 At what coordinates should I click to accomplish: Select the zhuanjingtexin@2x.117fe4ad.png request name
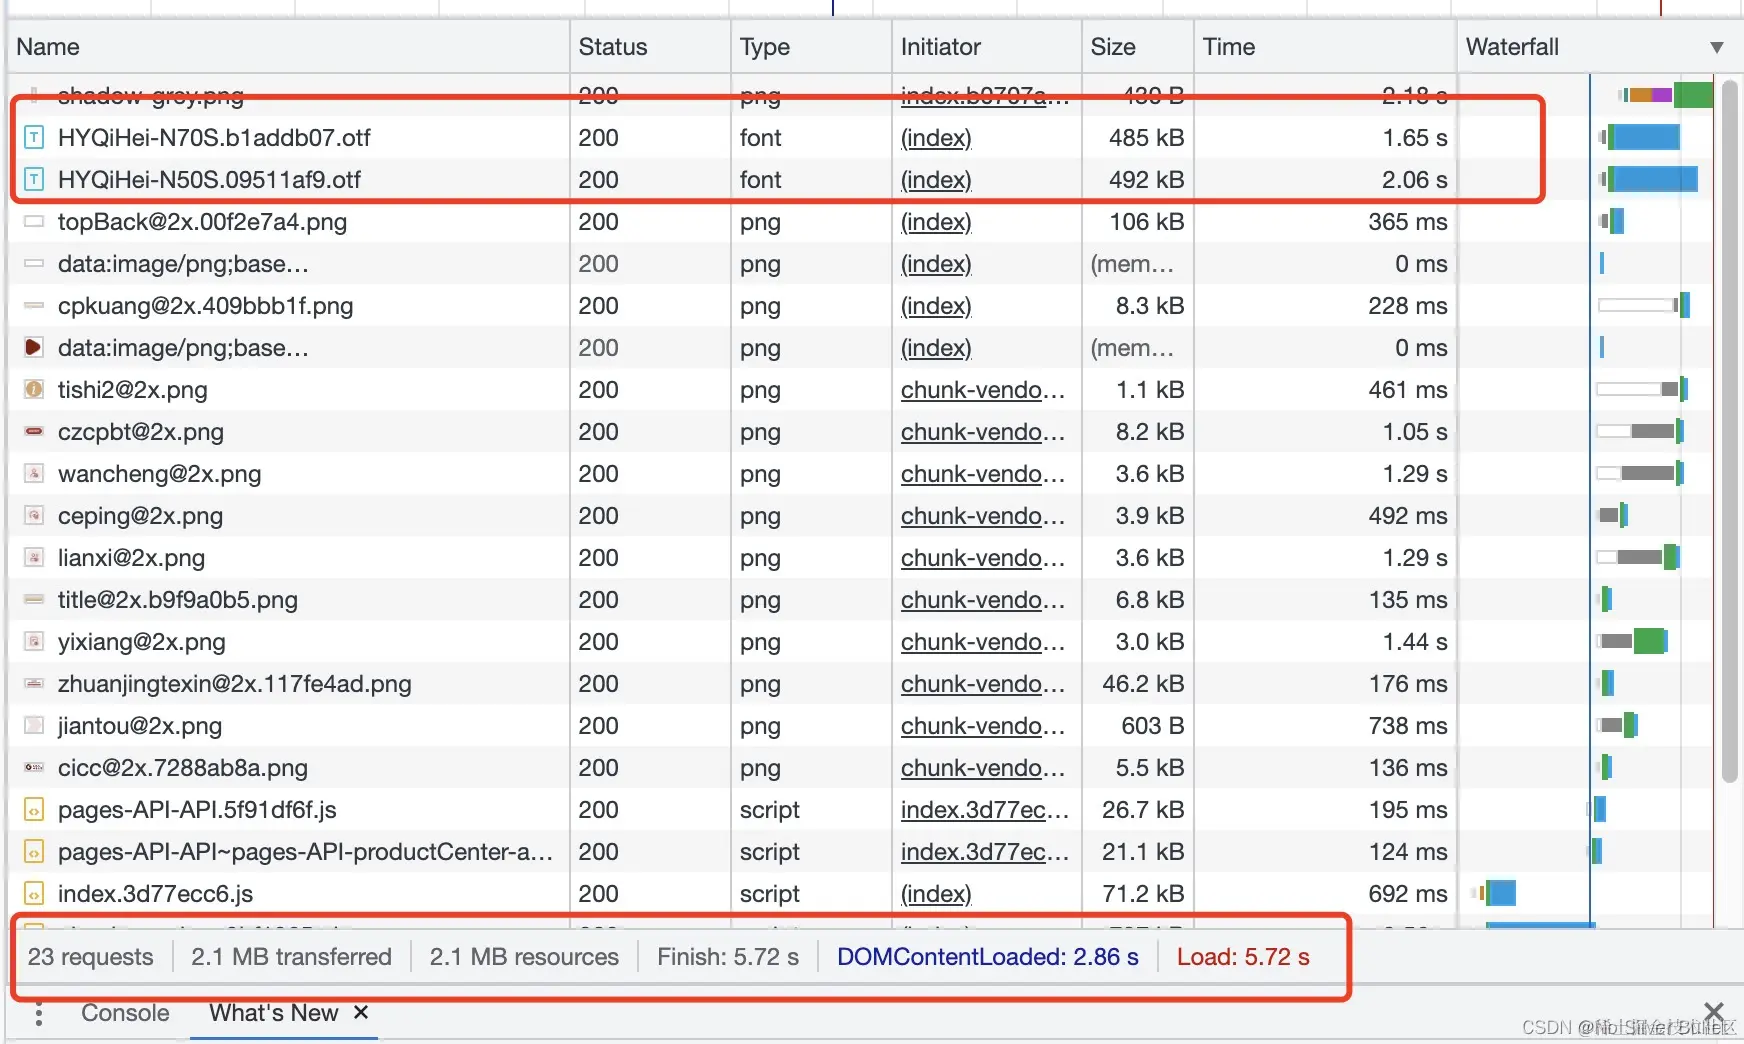click(x=235, y=684)
